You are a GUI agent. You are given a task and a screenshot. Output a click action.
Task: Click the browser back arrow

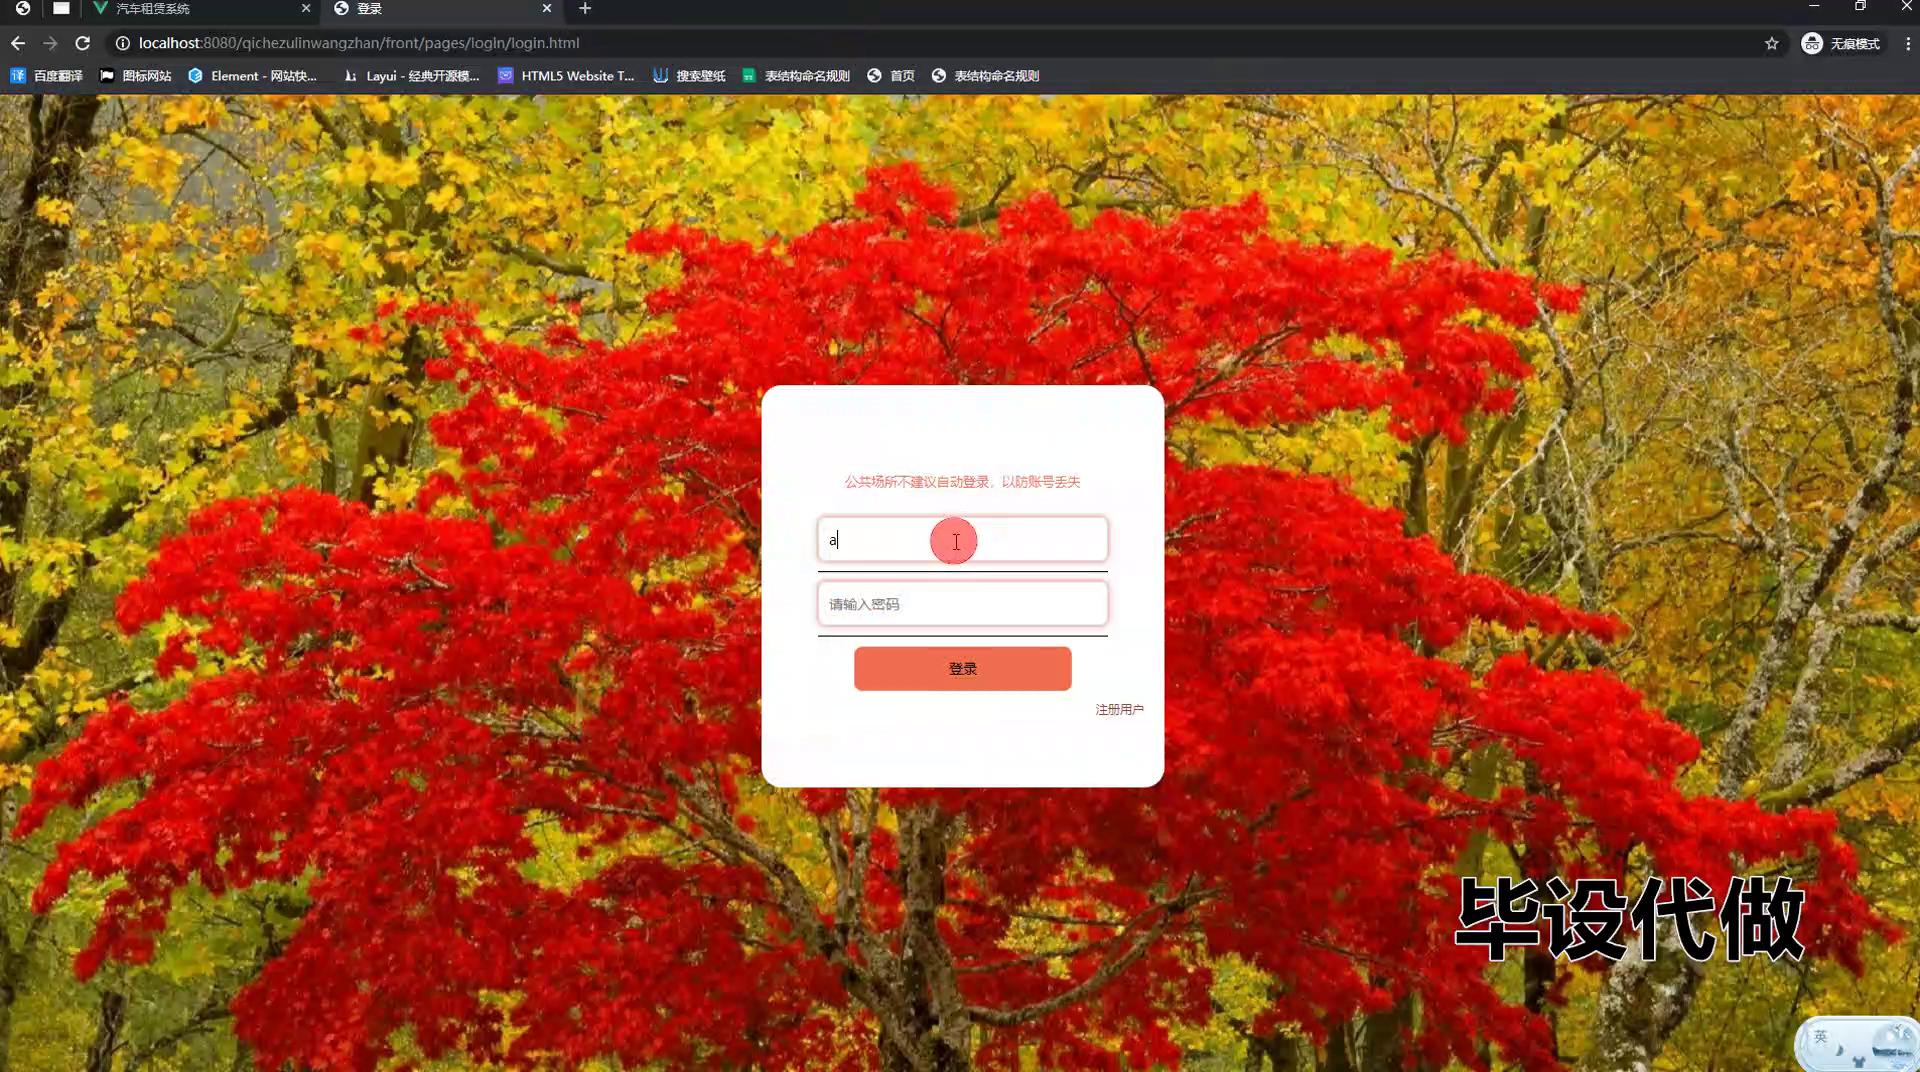[17, 43]
